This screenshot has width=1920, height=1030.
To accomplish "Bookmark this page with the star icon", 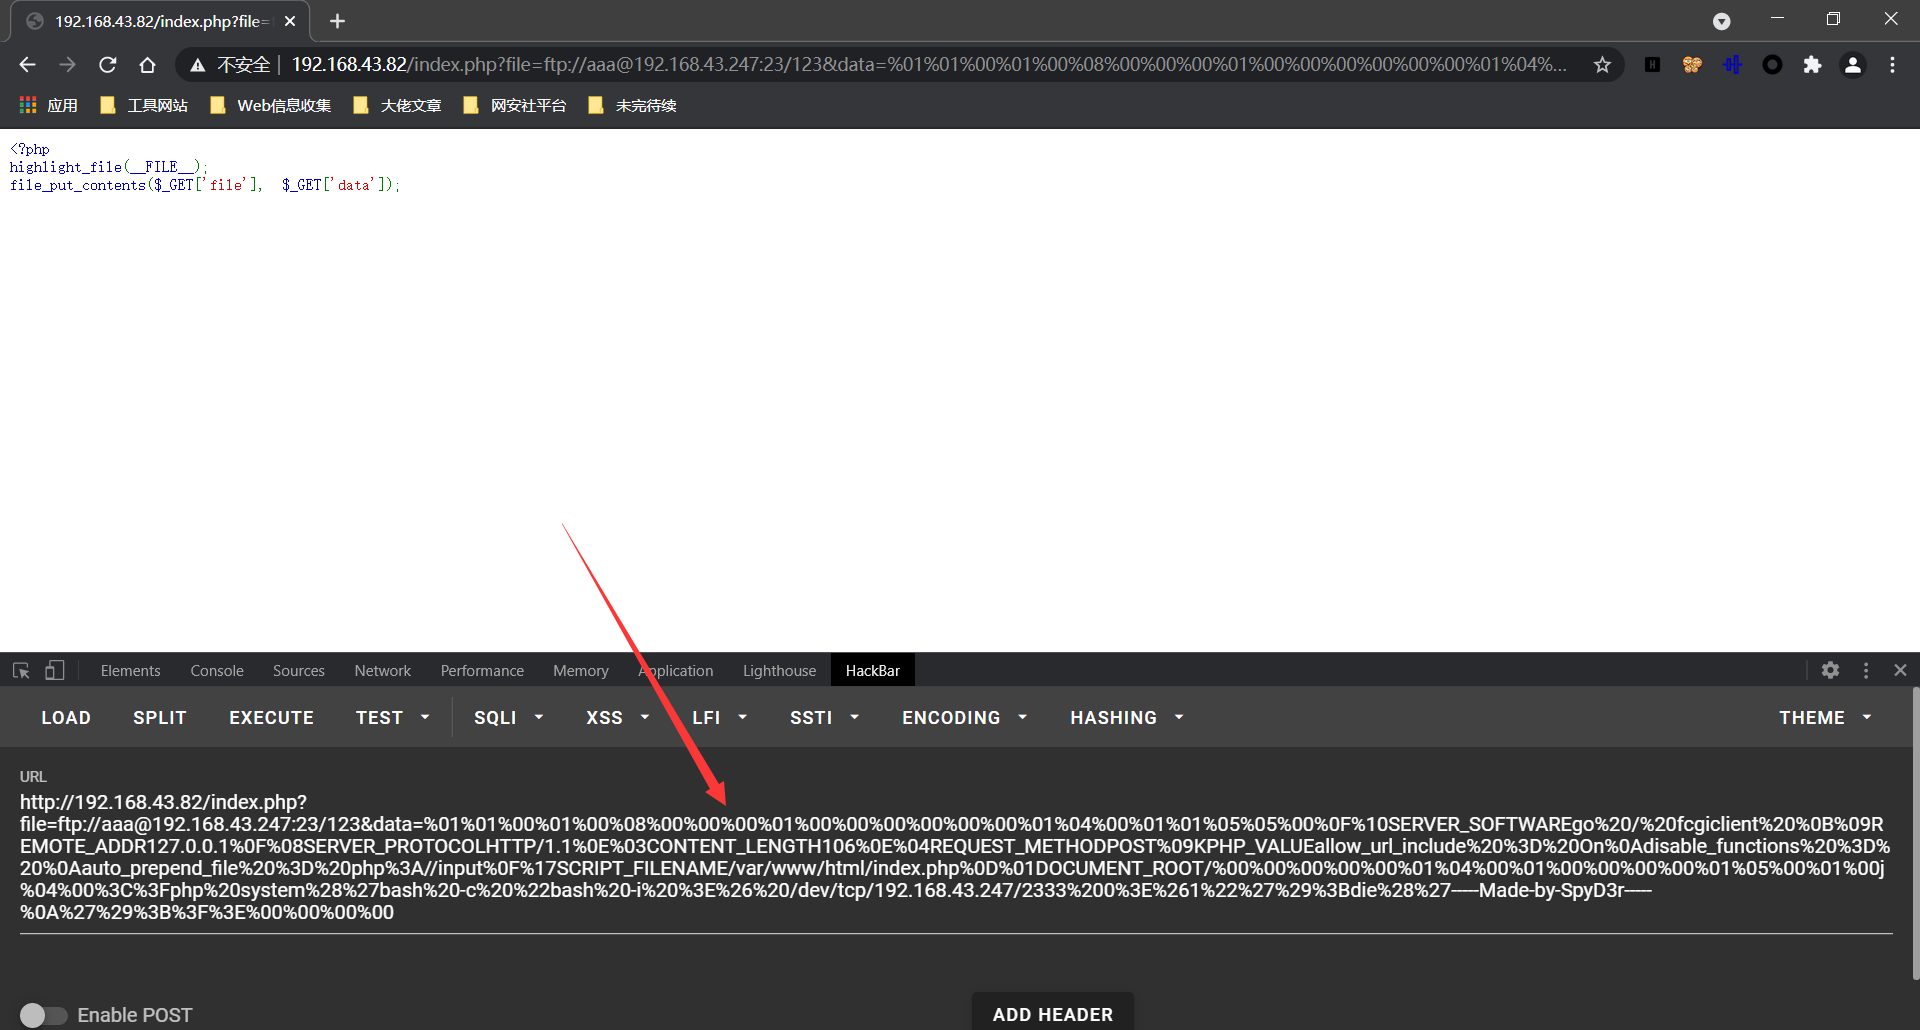I will pos(1602,65).
